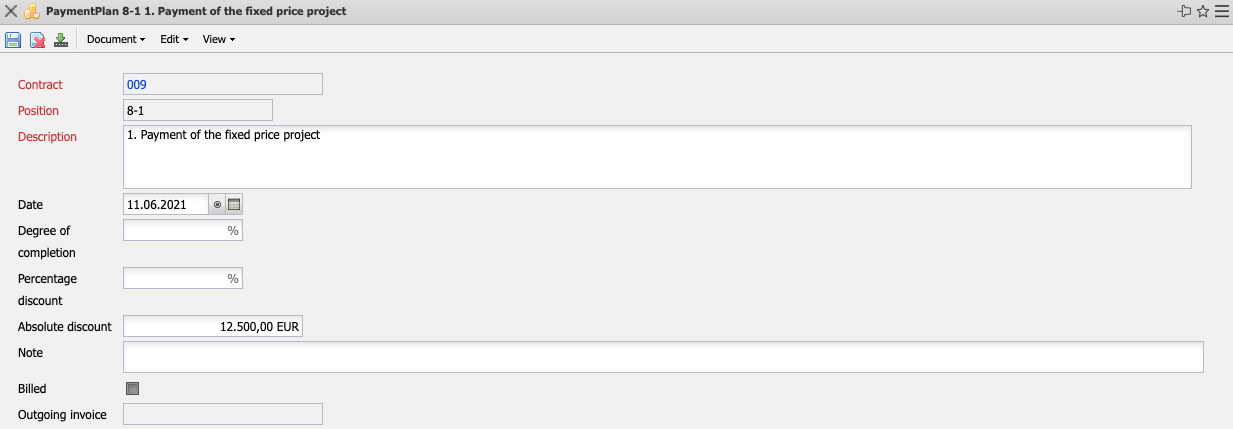The width and height of the screenshot is (1233, 429).
Task: Open the calendar date picker
Action: tap(235, 204)
